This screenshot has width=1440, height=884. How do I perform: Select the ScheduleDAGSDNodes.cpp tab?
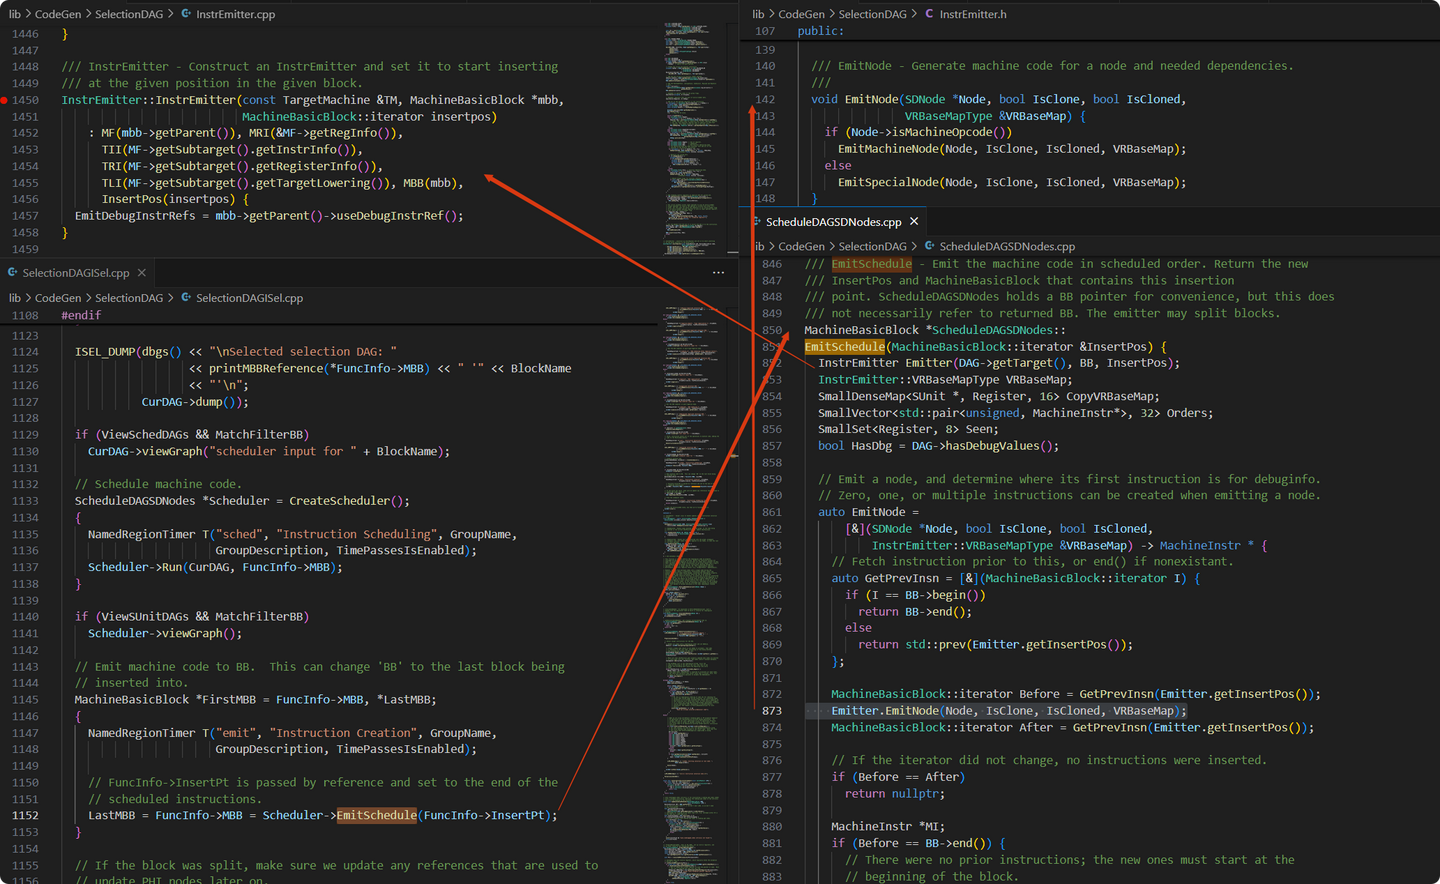[833, 222]
